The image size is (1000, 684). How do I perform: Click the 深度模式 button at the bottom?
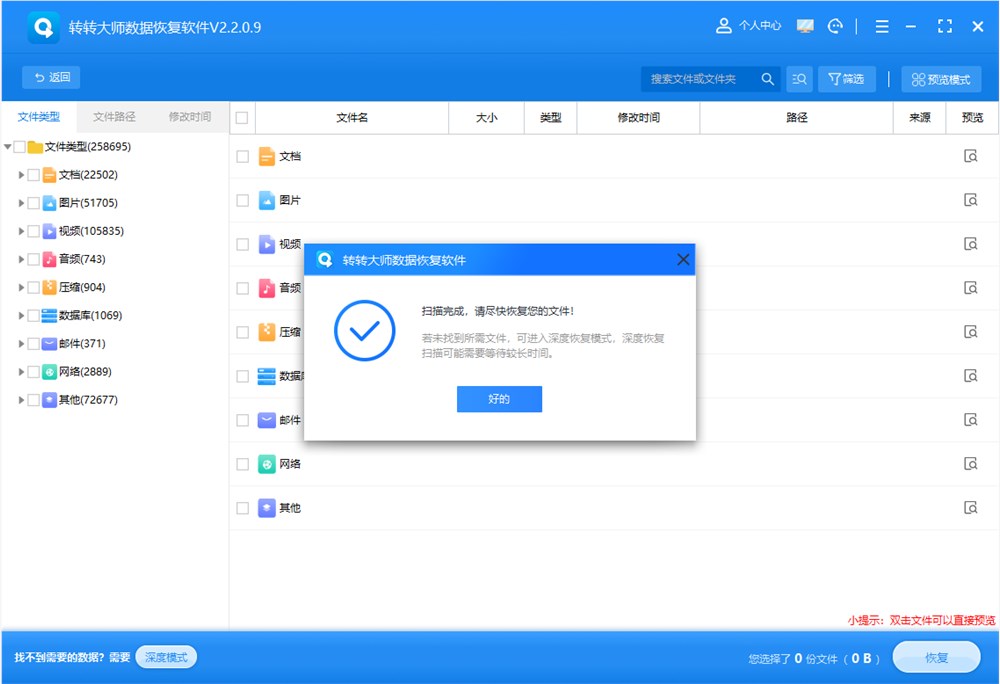coord(166,657)
